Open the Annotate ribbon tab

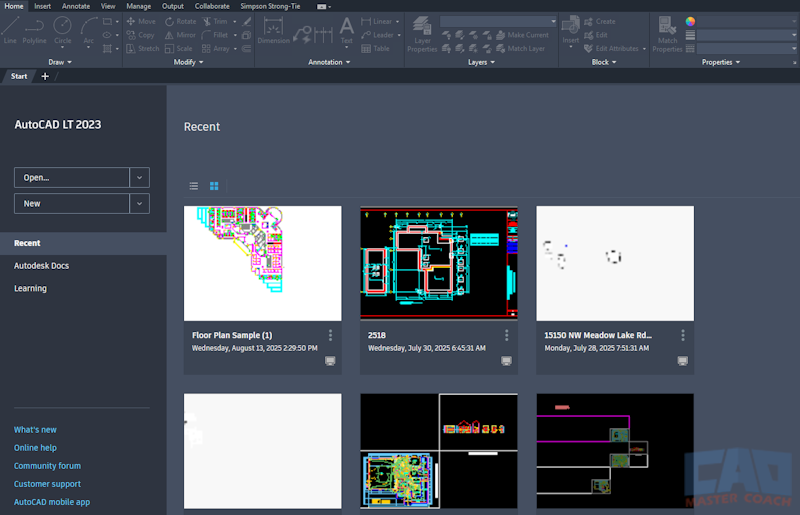(76, 6)
